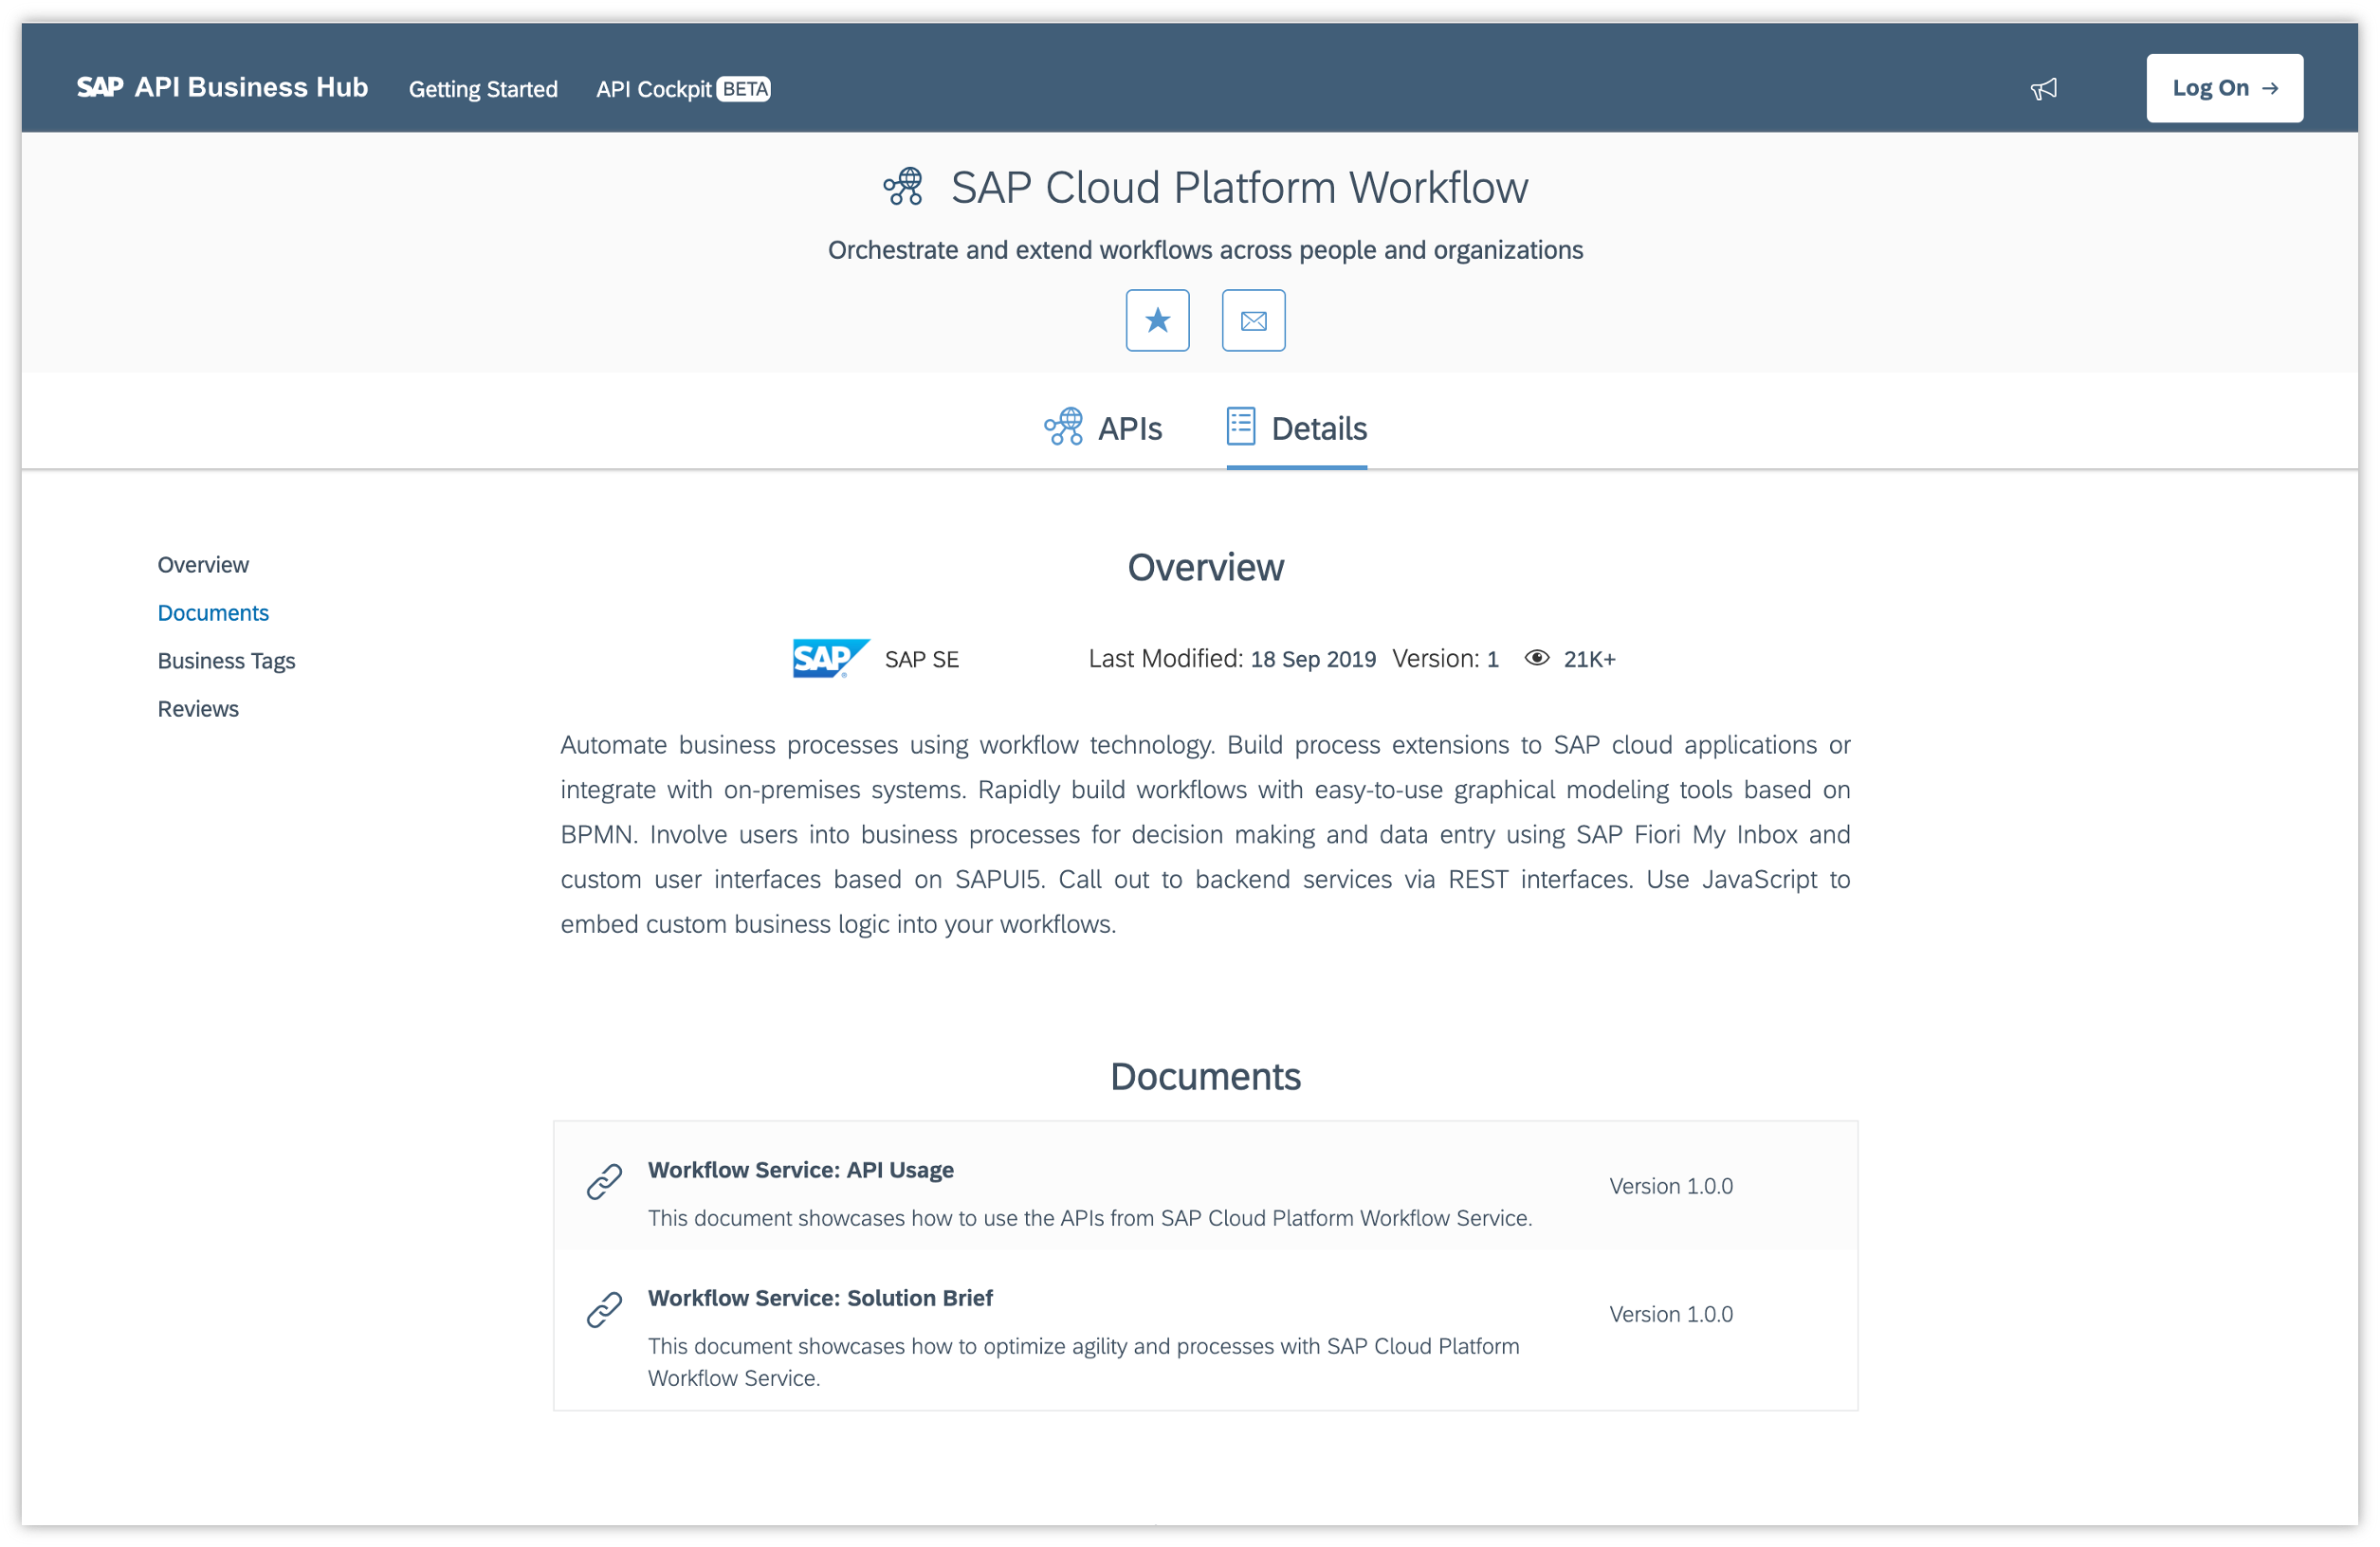The width and height of the screenshot is (2380, 1547).
Task: Click the APIs tab globe icon
Action: (x=1062, y=426)
